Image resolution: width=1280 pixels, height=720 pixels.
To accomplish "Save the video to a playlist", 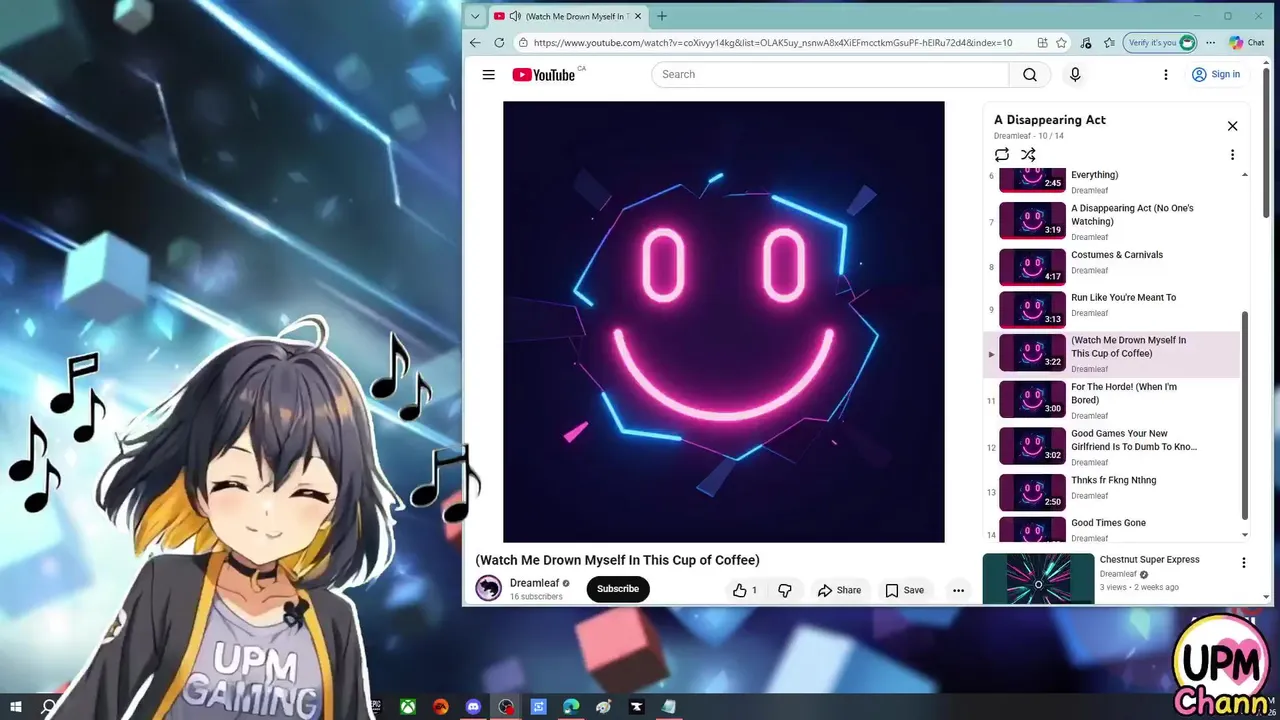I will [904, 590].
